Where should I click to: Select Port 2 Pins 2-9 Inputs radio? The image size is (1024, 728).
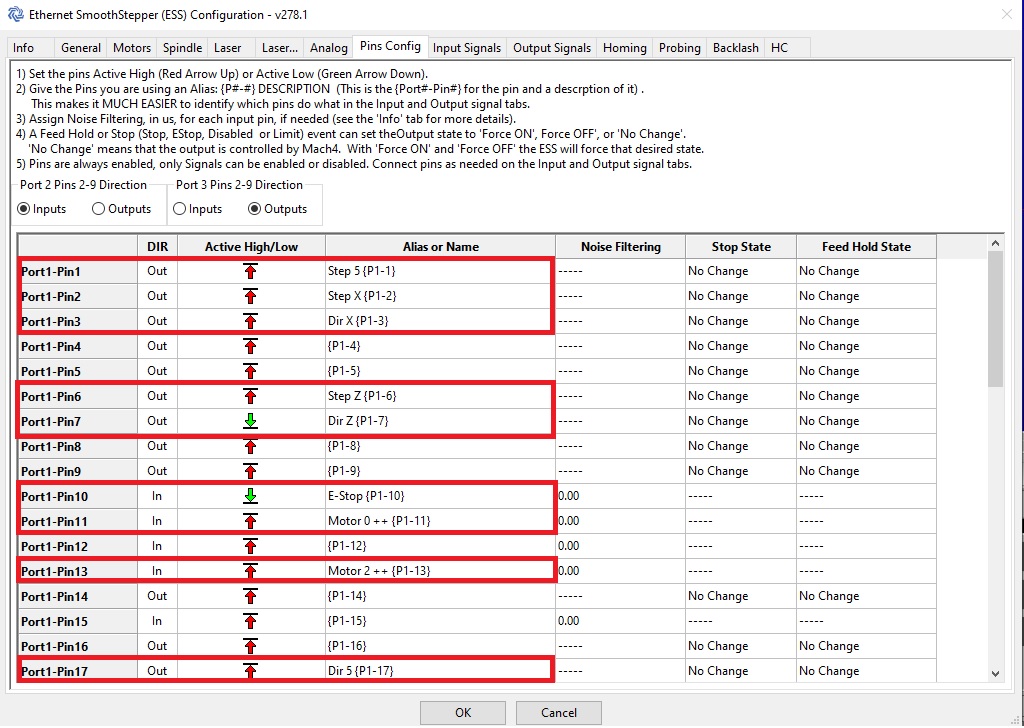(25, 209)
